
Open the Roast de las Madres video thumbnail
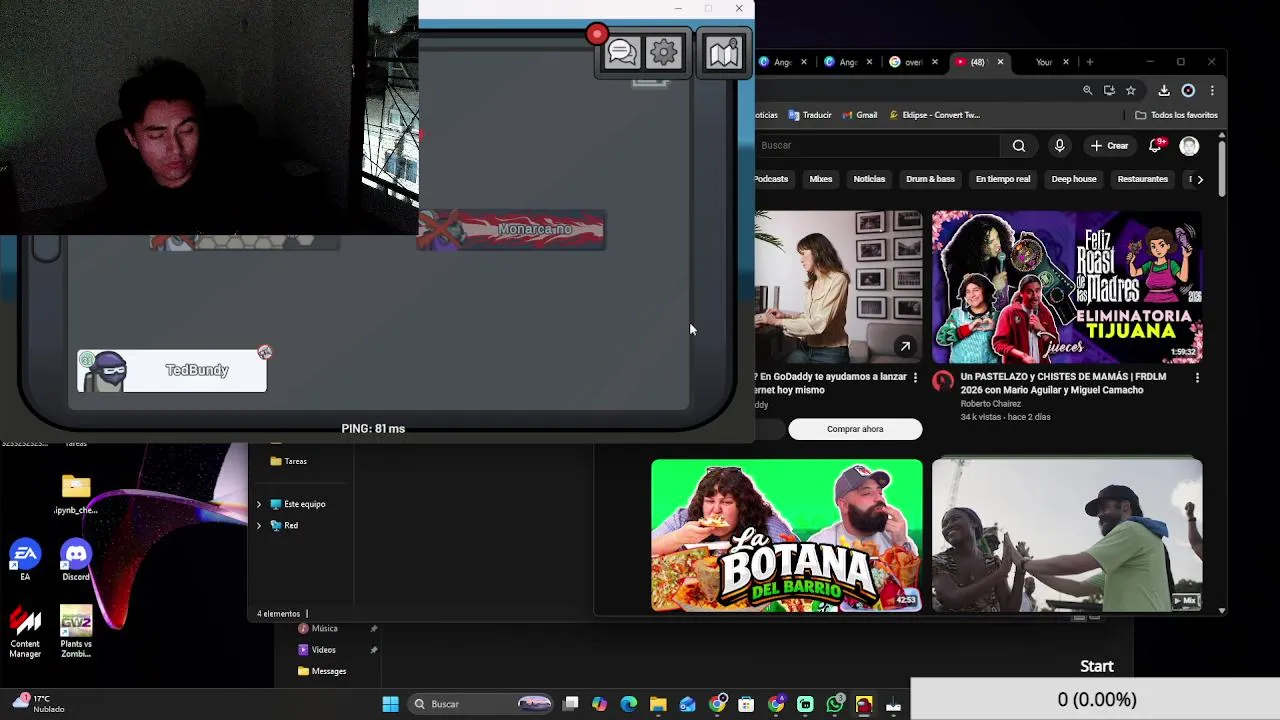pos(1067,286)
